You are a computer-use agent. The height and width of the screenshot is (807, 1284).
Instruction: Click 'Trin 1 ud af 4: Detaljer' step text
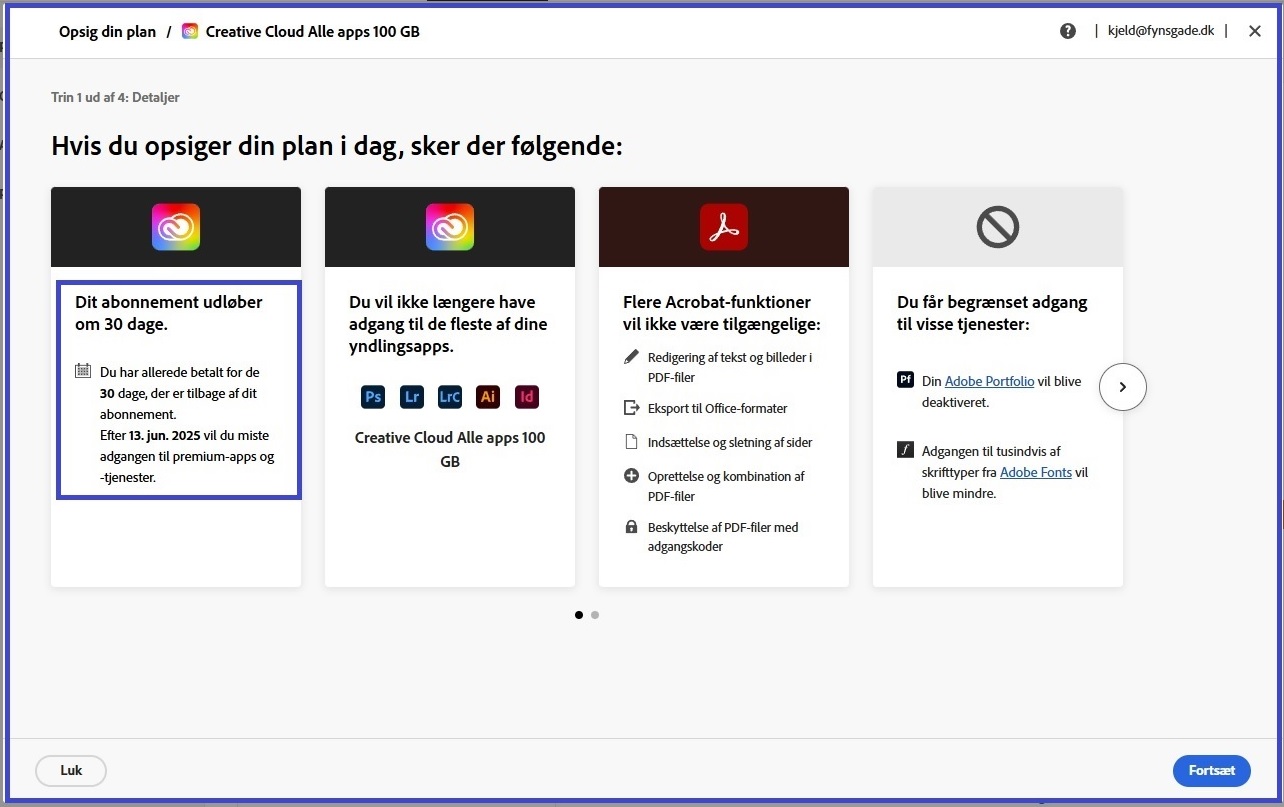point(115,97)
